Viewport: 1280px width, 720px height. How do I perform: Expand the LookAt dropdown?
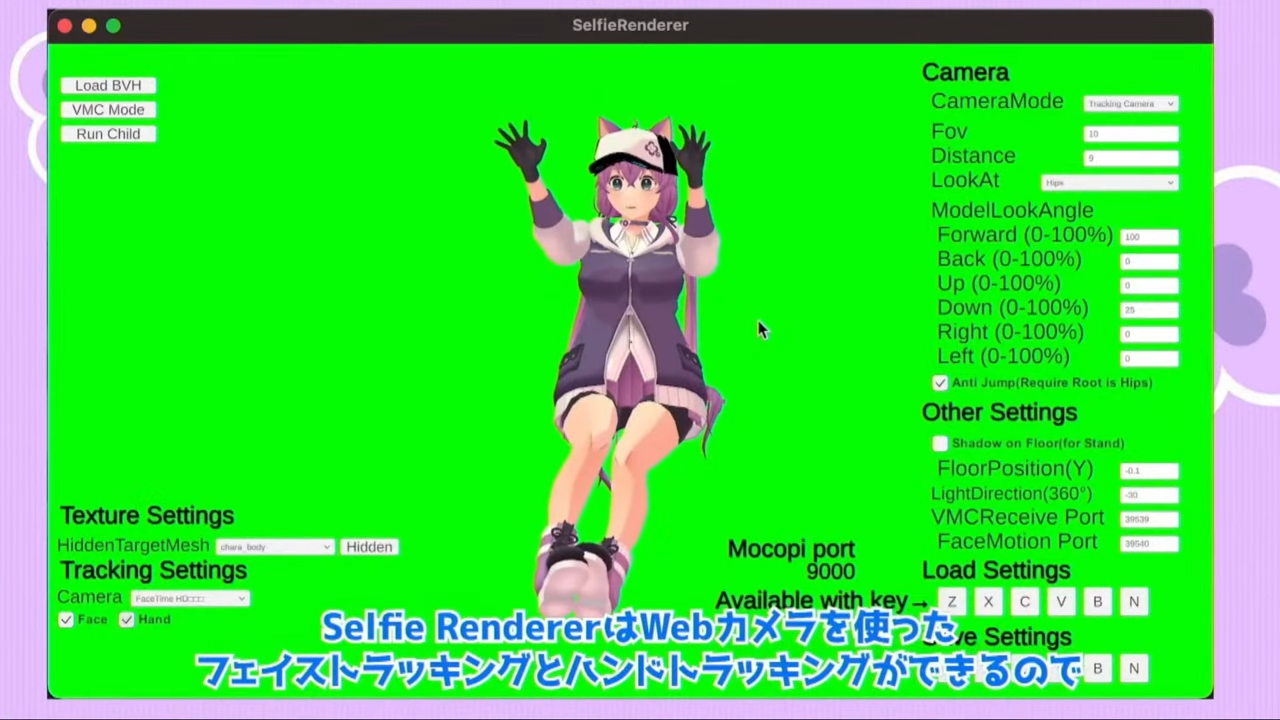pos(1109,183)
